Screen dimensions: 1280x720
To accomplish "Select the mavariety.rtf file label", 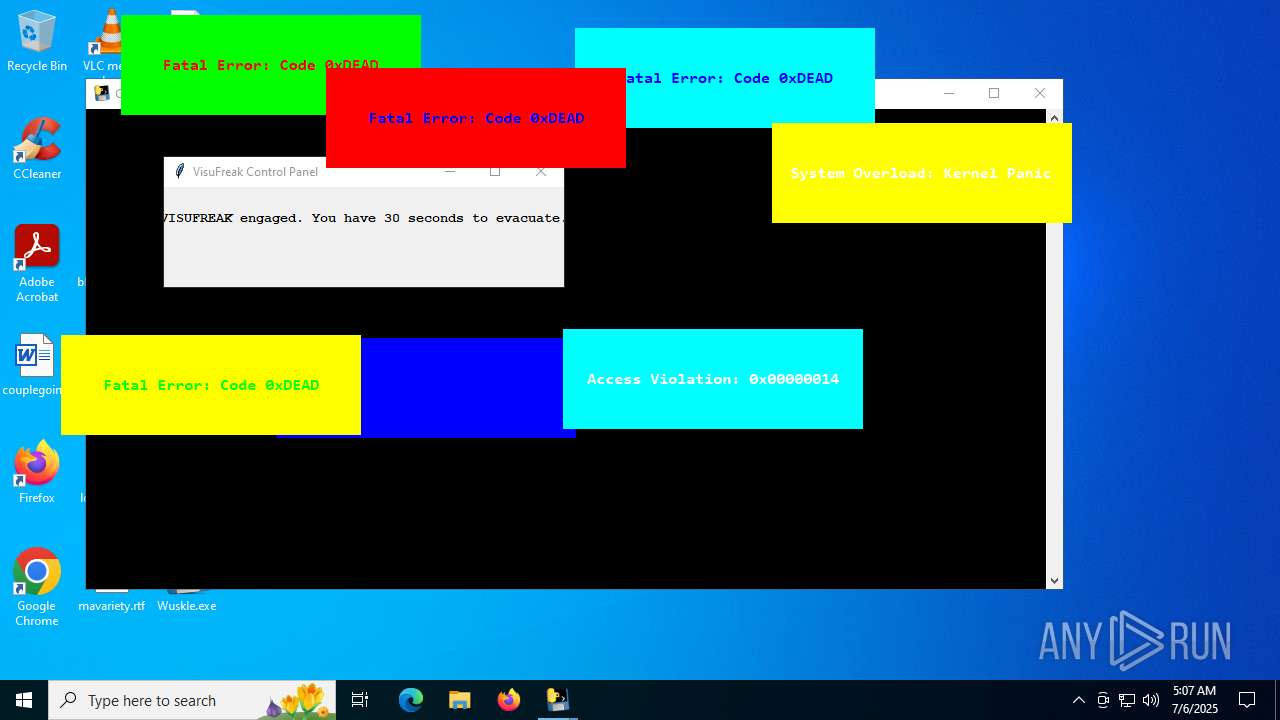I will tap(111, 606).
